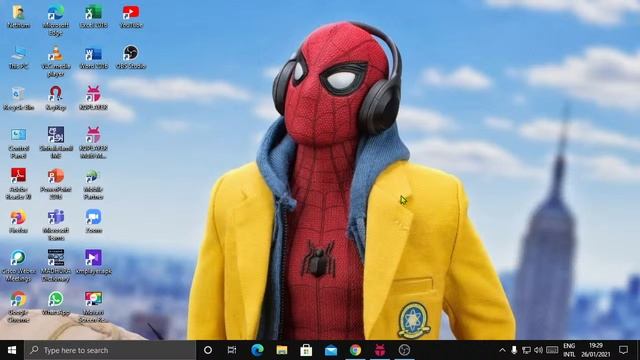640x360 pixels.
Task: Select the Recycle Bin icon
Action: (18, 99)
